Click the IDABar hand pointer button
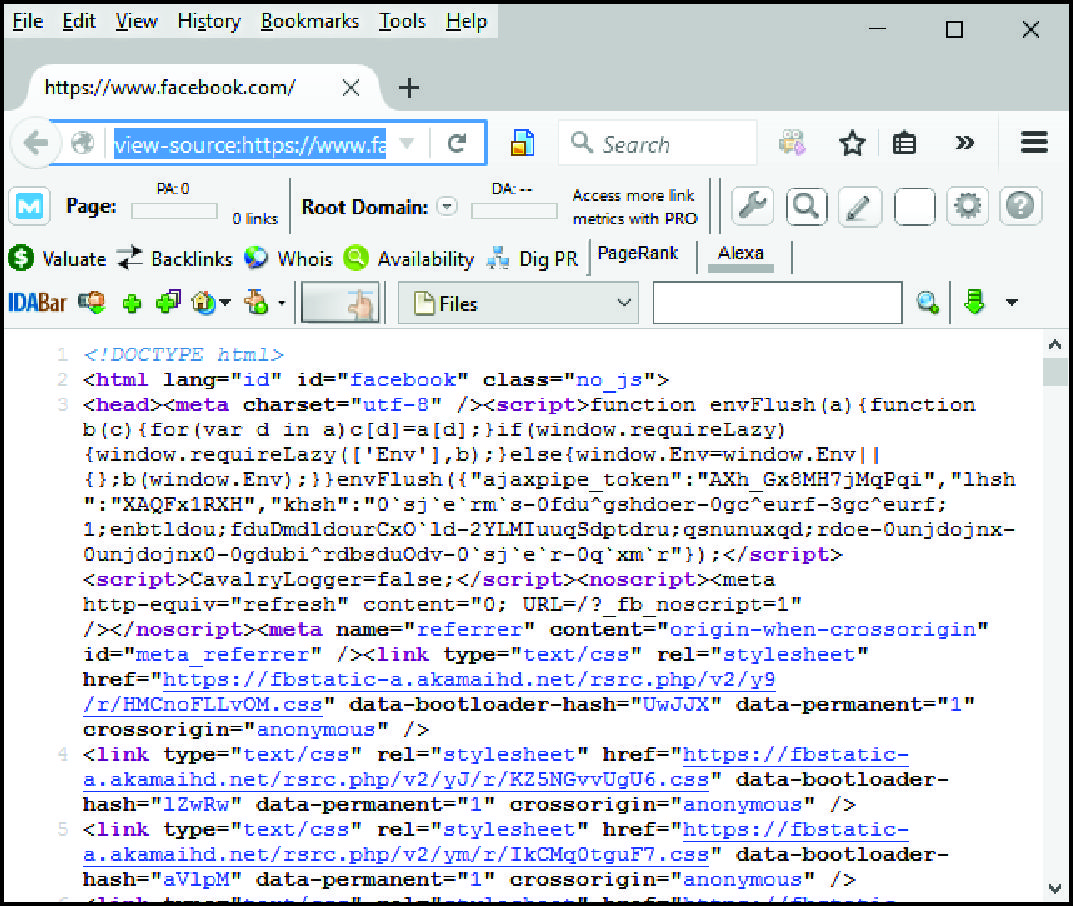 click(340, 302)
